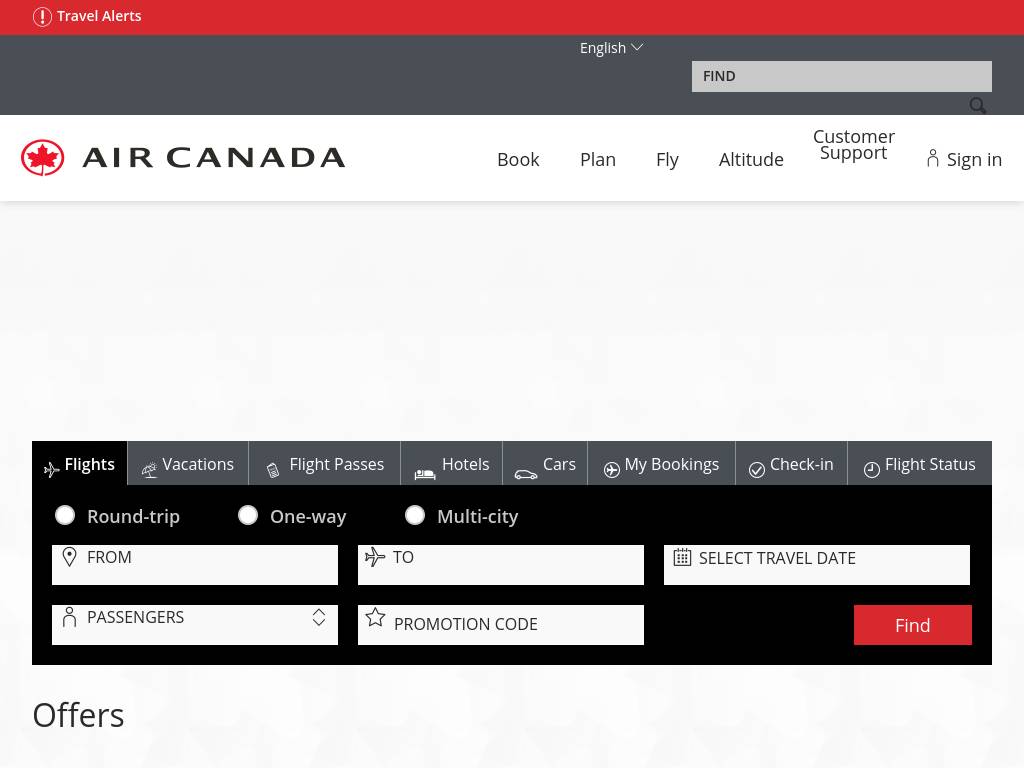The image size is (1024, 768).
Task: Switch to the Flight Status tab
Action: pos(920,464)
